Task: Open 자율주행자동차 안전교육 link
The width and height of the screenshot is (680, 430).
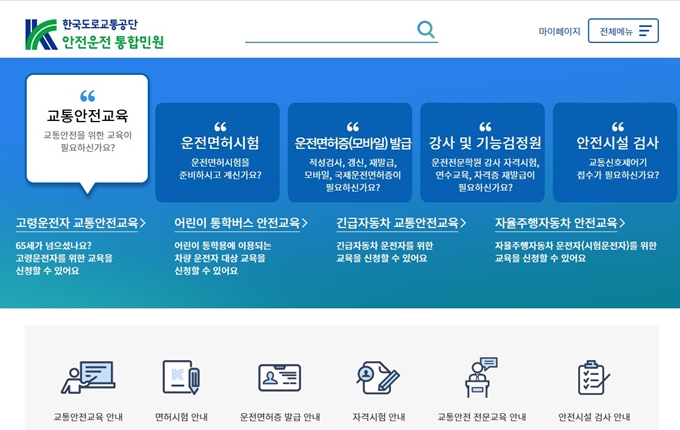Action: (556, 223)
